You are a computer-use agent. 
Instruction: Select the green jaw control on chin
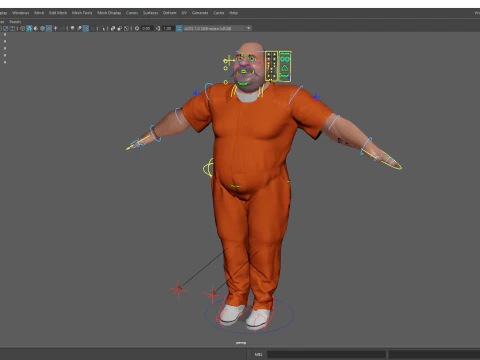tap(243, 83)
